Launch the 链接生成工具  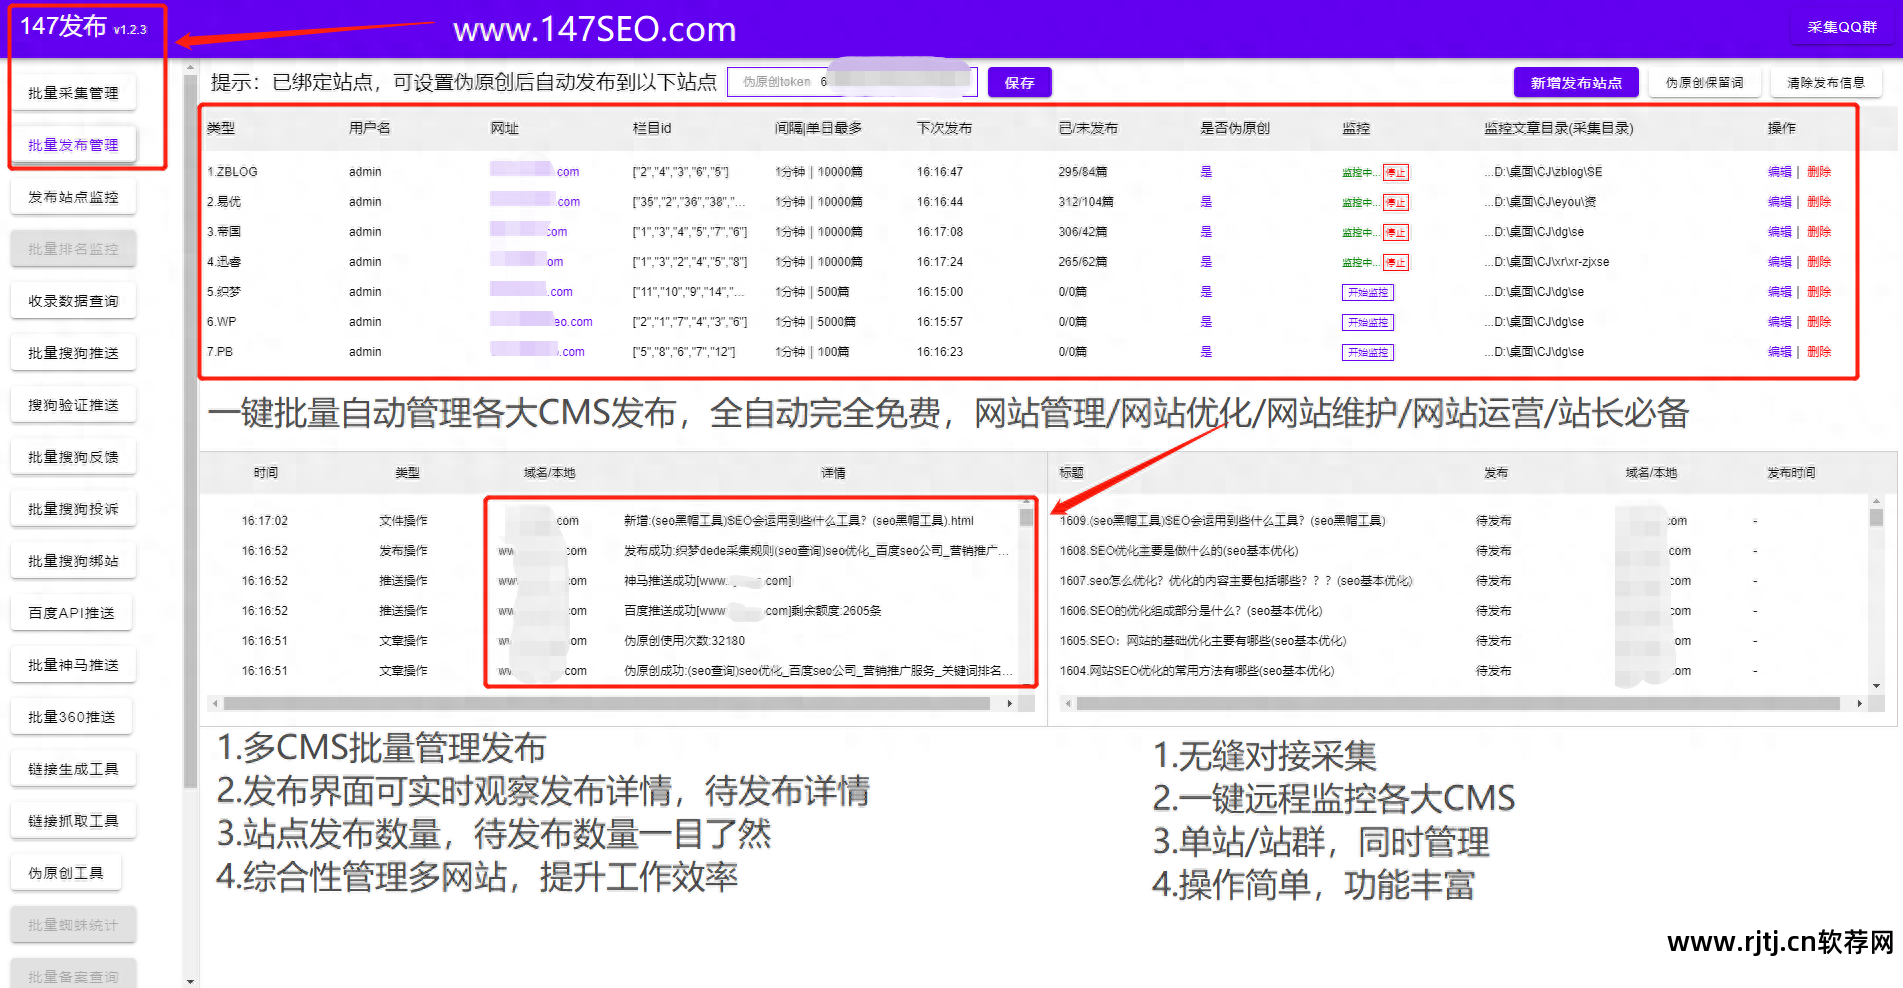coord(72,768)
